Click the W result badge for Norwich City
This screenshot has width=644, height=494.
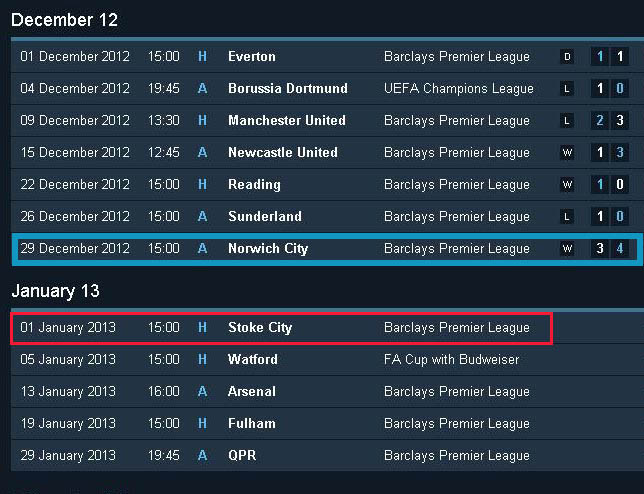(x=567, y=249)
